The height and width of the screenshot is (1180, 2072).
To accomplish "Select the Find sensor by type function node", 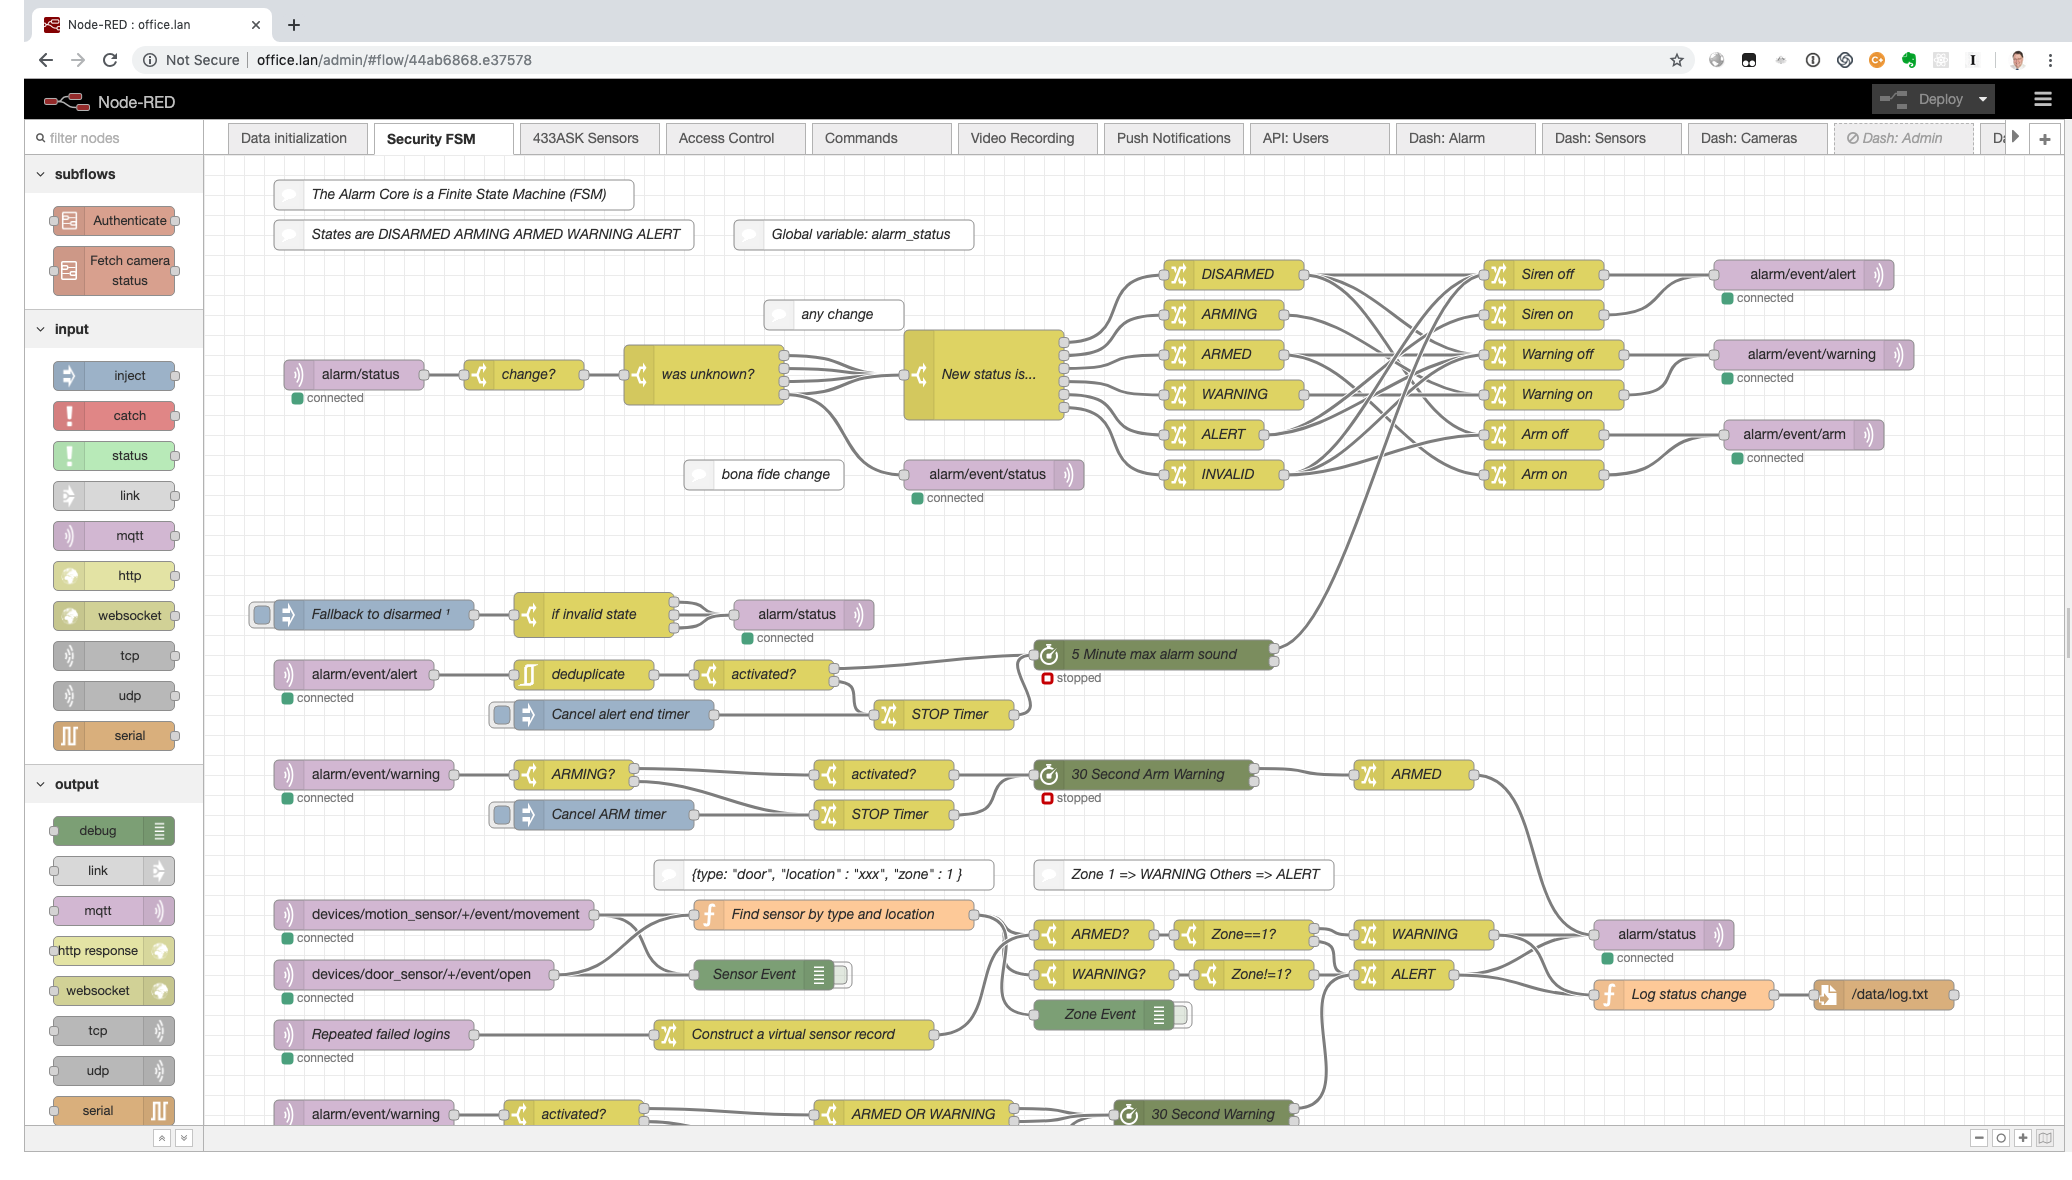I will (834, 915).
